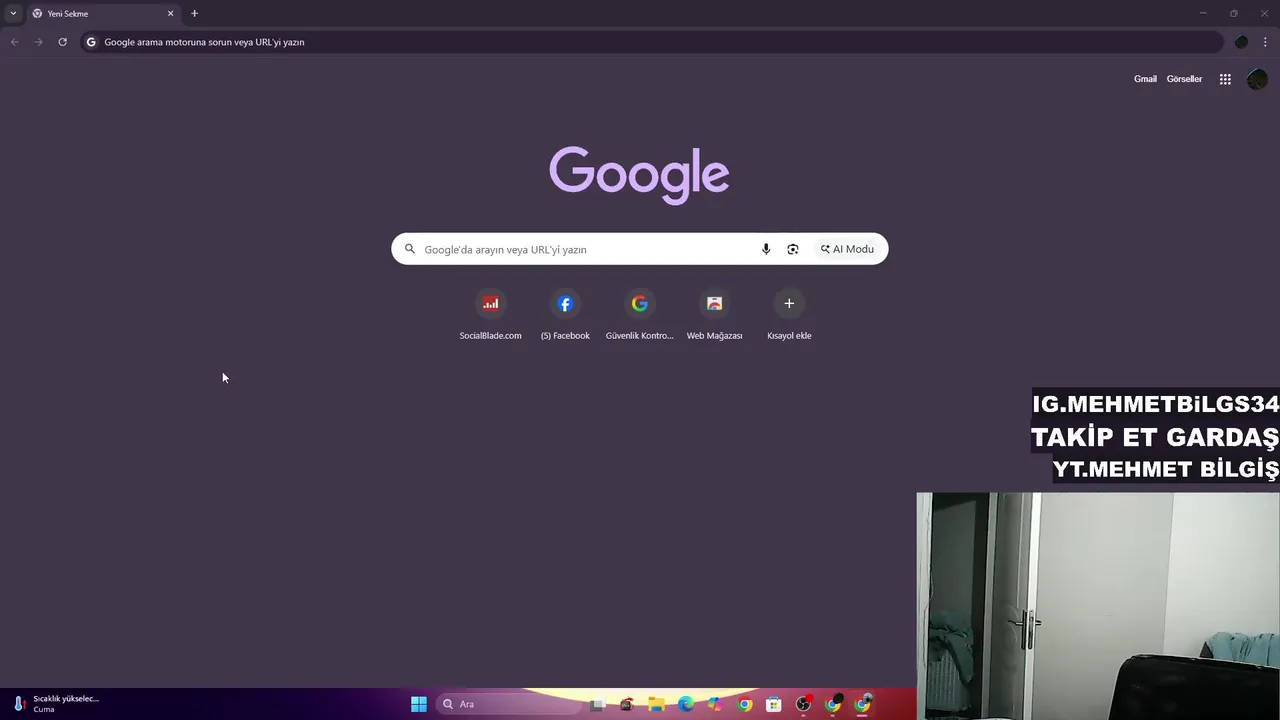
Task: Click the browser profile avatar in toolbar
Action: (1241, 42)
